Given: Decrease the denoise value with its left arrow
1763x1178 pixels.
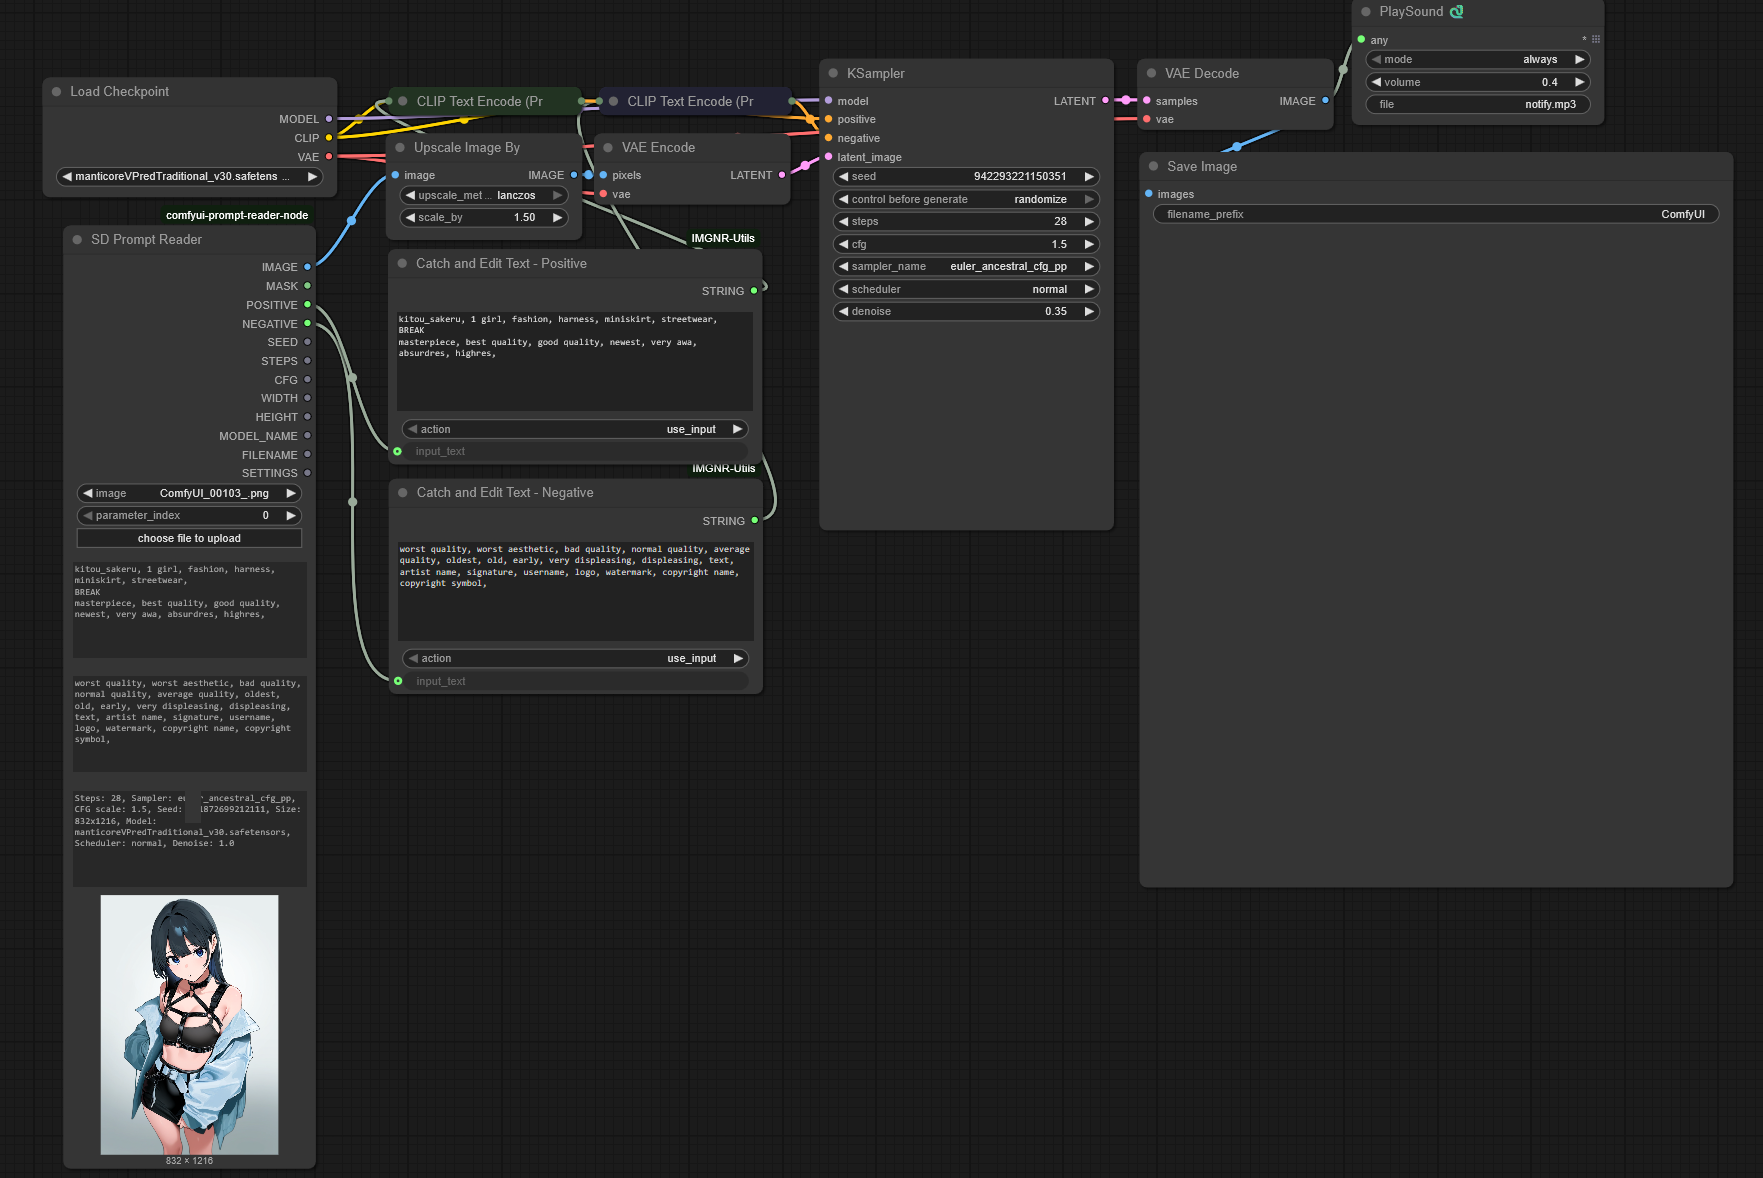Looking at the screenshot, I should tap(844, 311).
